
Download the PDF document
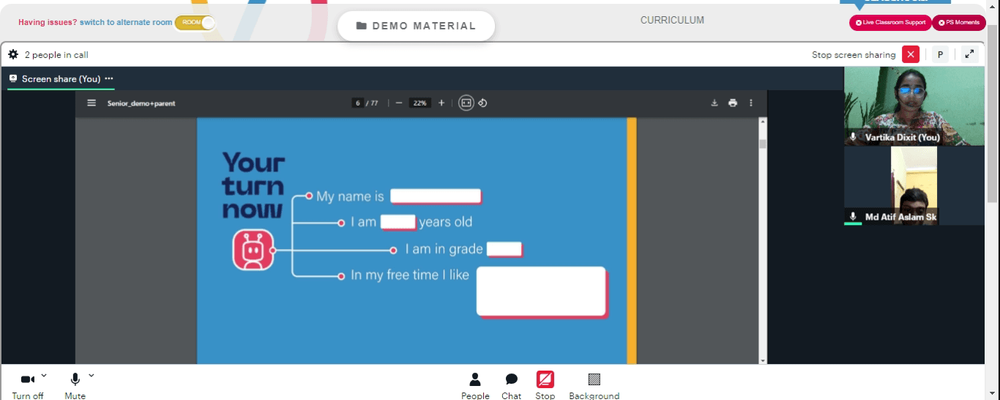714,103
